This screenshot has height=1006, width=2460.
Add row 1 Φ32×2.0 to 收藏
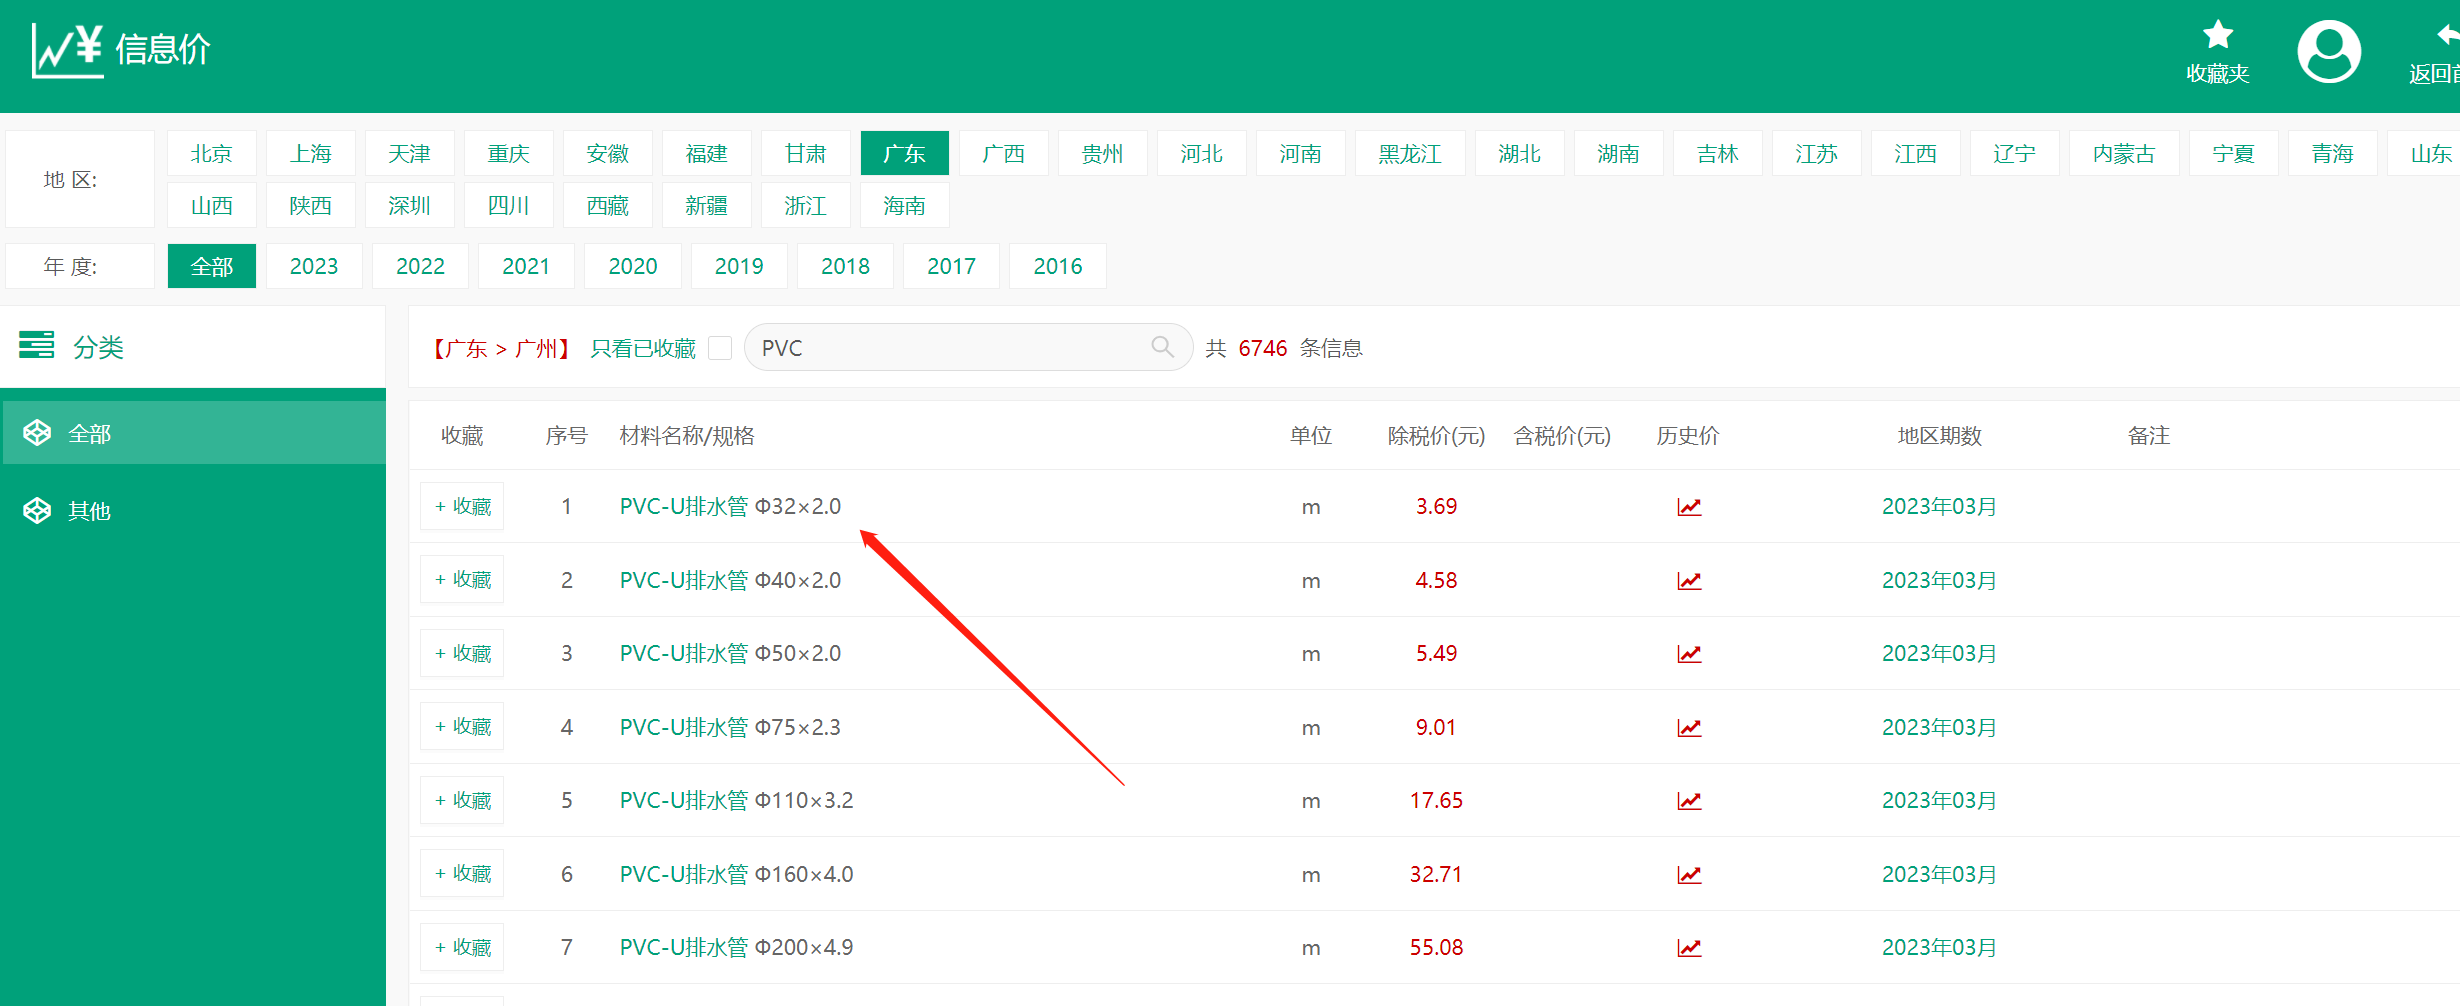pyautogui.click(x=462, y=506)
